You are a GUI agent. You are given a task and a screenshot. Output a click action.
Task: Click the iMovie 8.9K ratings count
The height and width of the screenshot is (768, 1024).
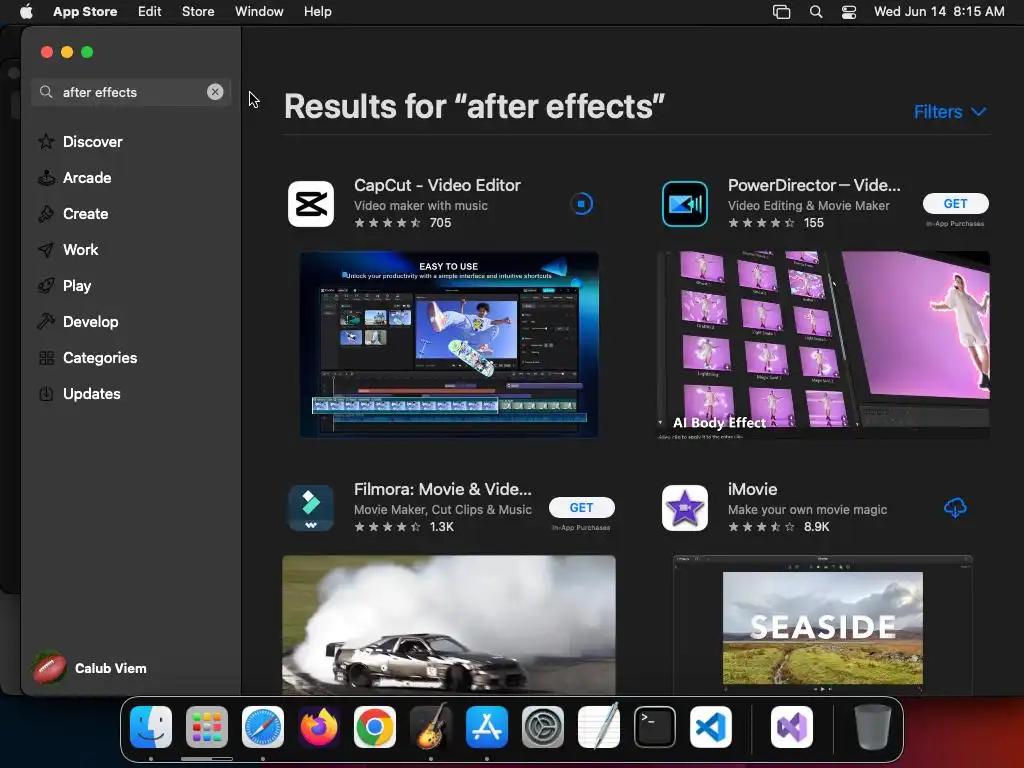[x=816, y=526]
